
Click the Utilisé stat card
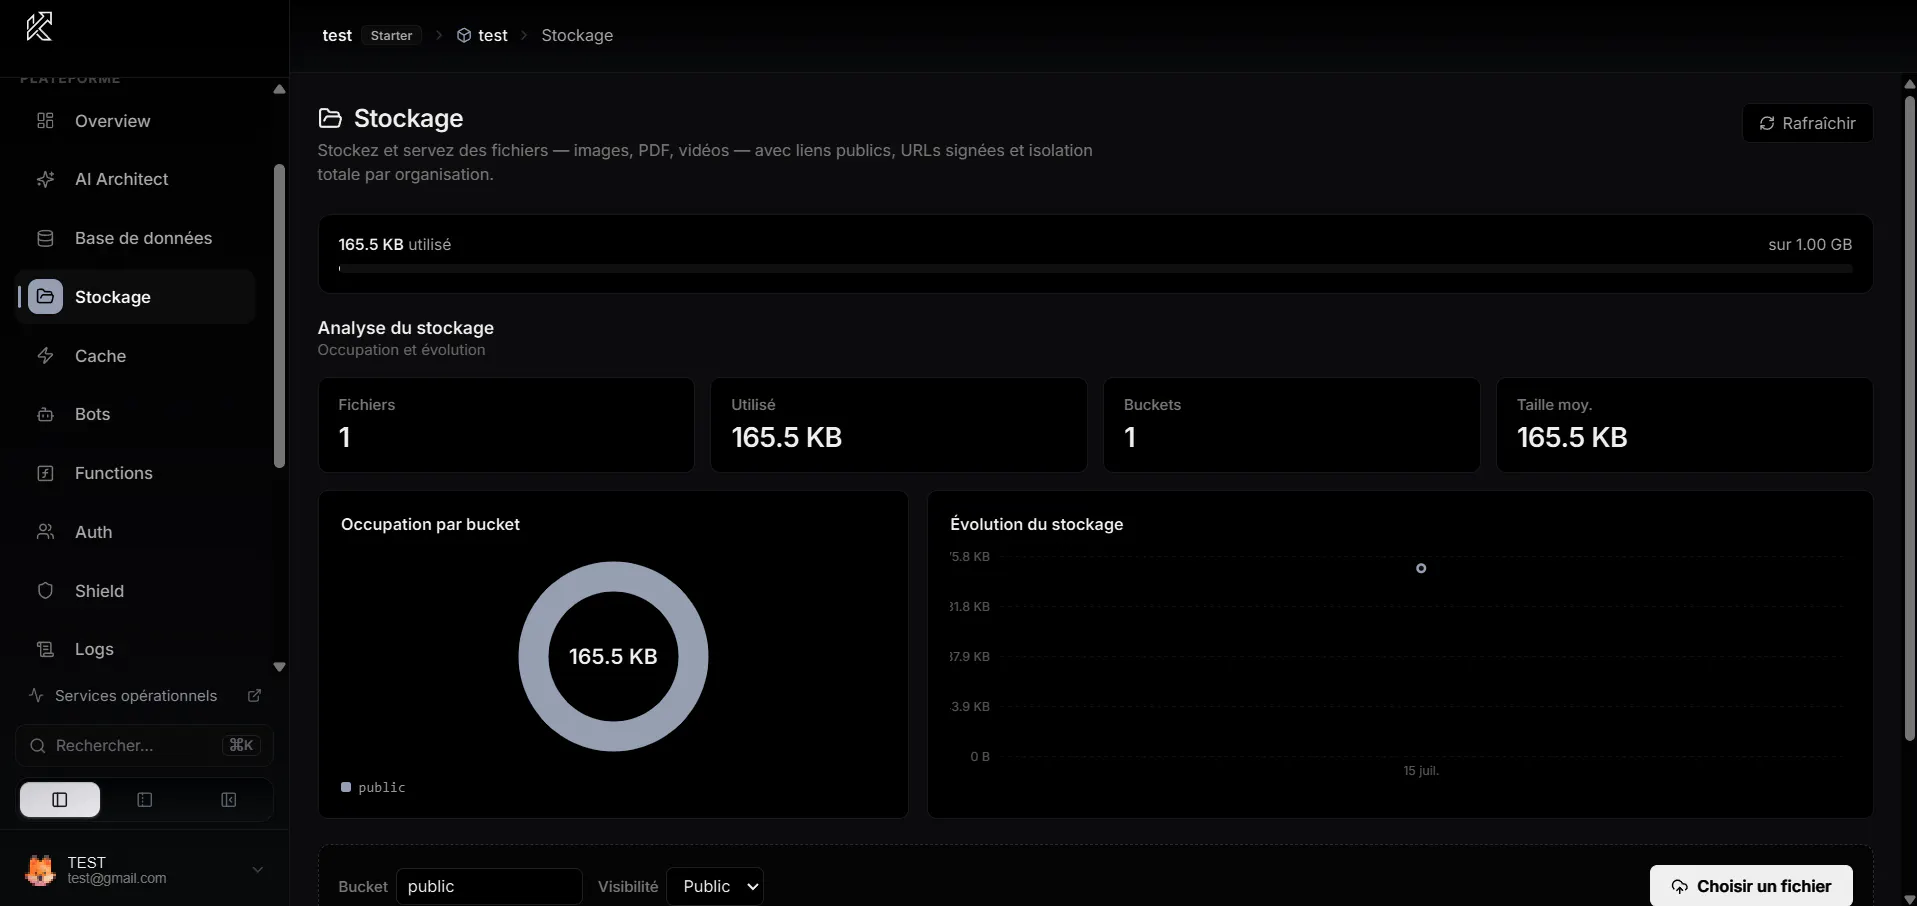899,425
